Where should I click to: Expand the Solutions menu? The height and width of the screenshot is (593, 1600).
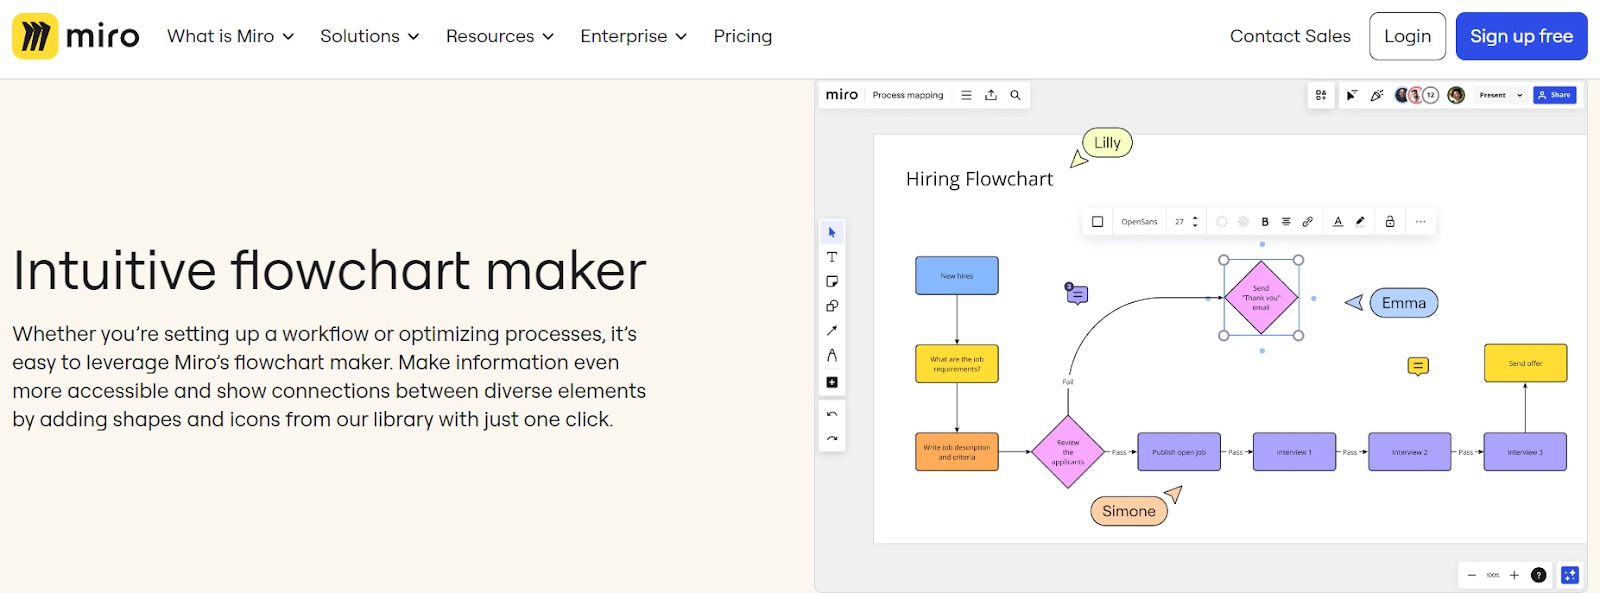click(369, 36)
